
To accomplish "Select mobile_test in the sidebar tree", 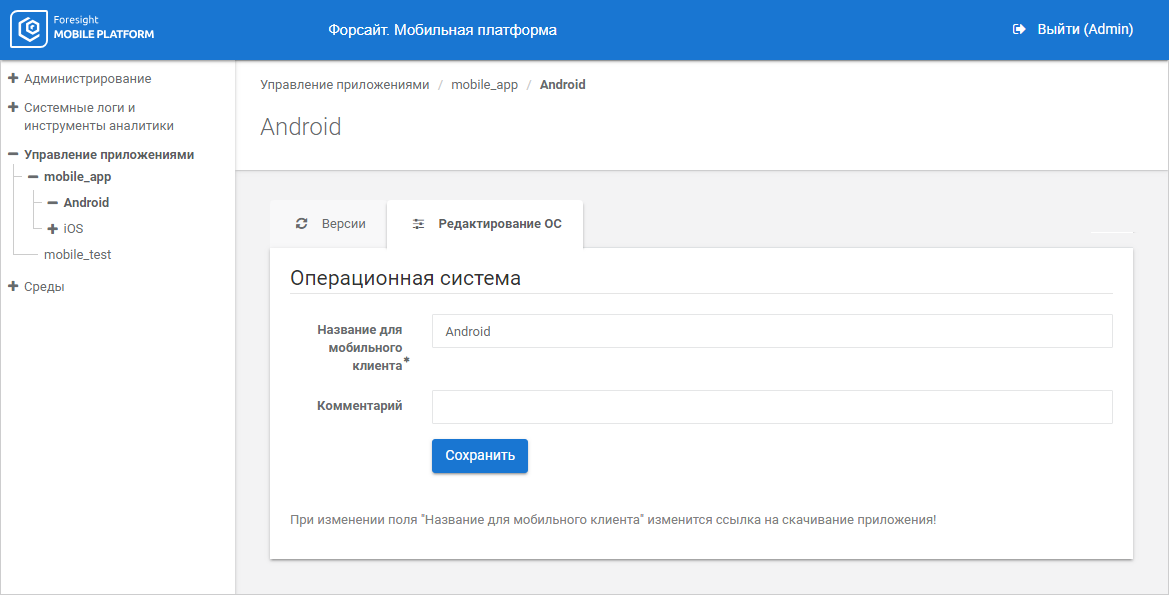I will coord(78,254).
